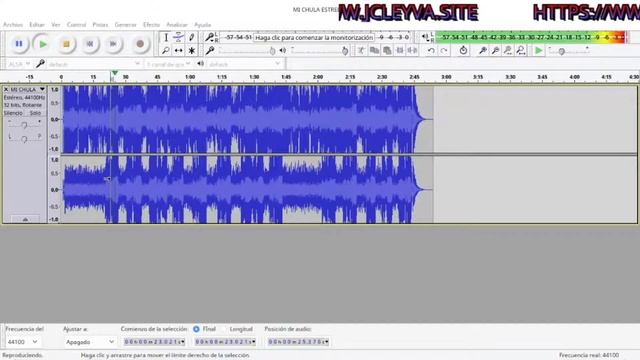Adjust the playback speed slider
This screenshot has height=360, width=640.
pos(569,51)
